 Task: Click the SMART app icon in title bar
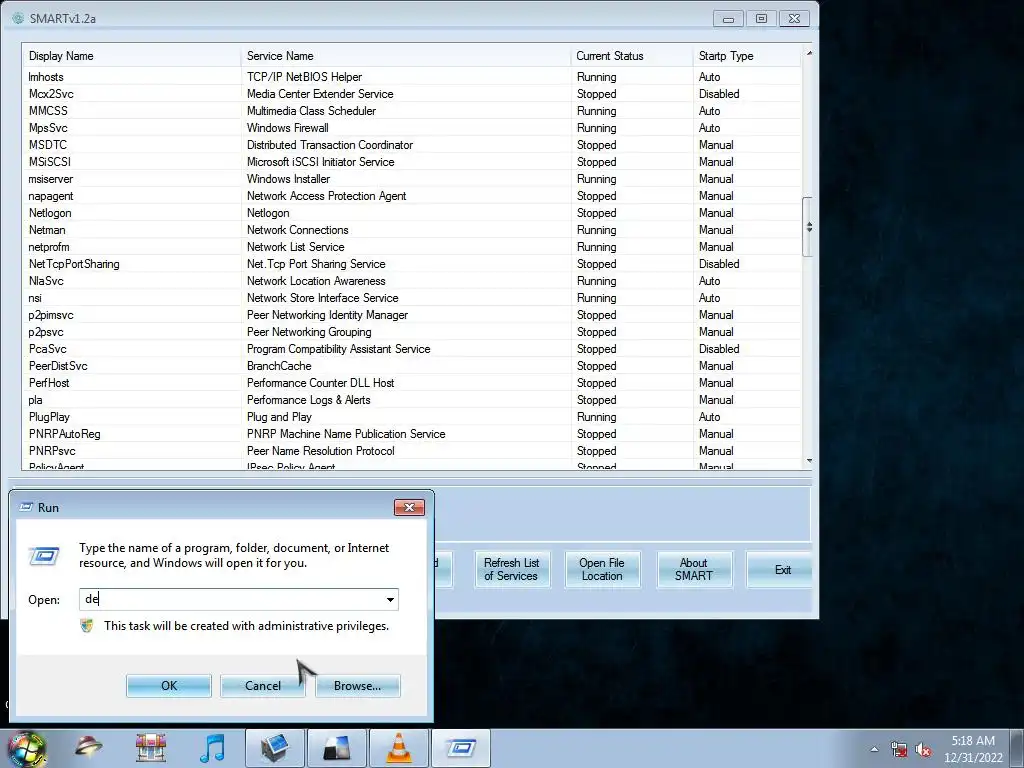click(x=18, y=18)
